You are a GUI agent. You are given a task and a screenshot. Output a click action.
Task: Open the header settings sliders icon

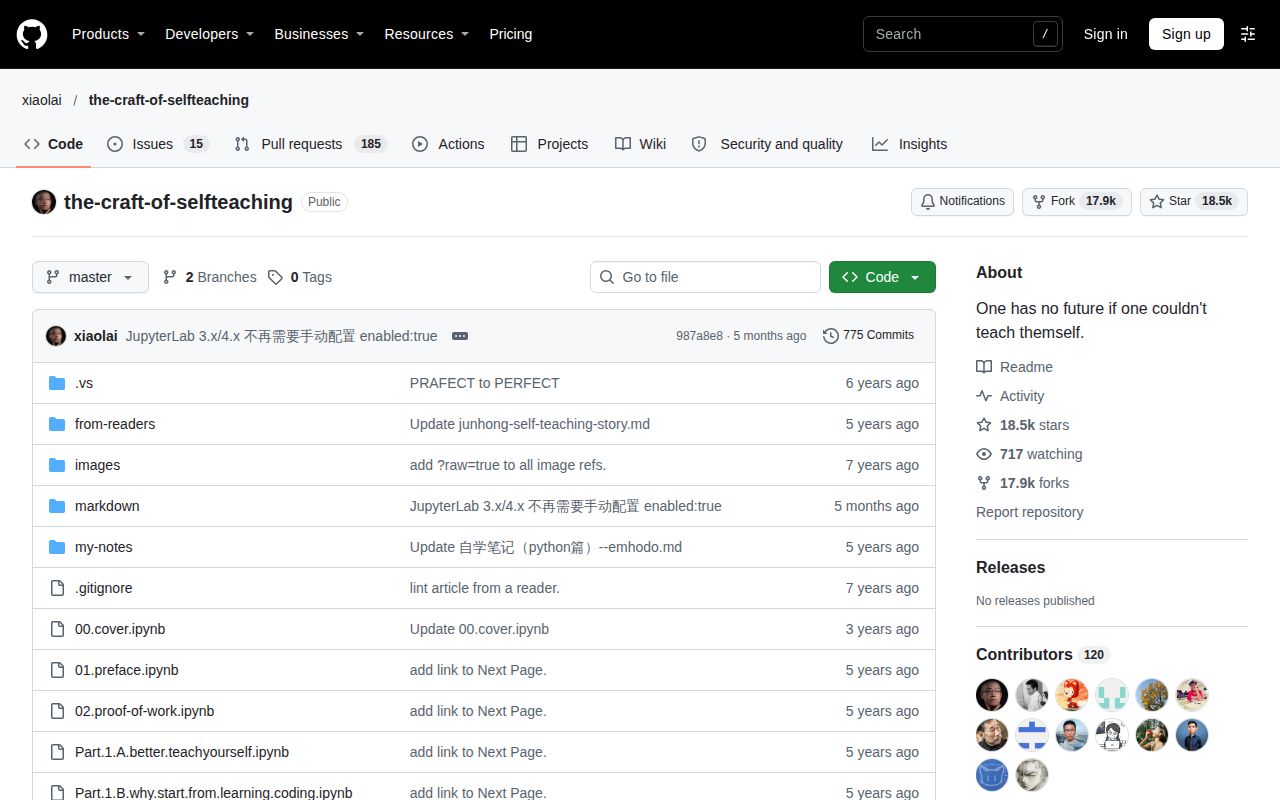pyautogui.click(x=1248, y=34)
